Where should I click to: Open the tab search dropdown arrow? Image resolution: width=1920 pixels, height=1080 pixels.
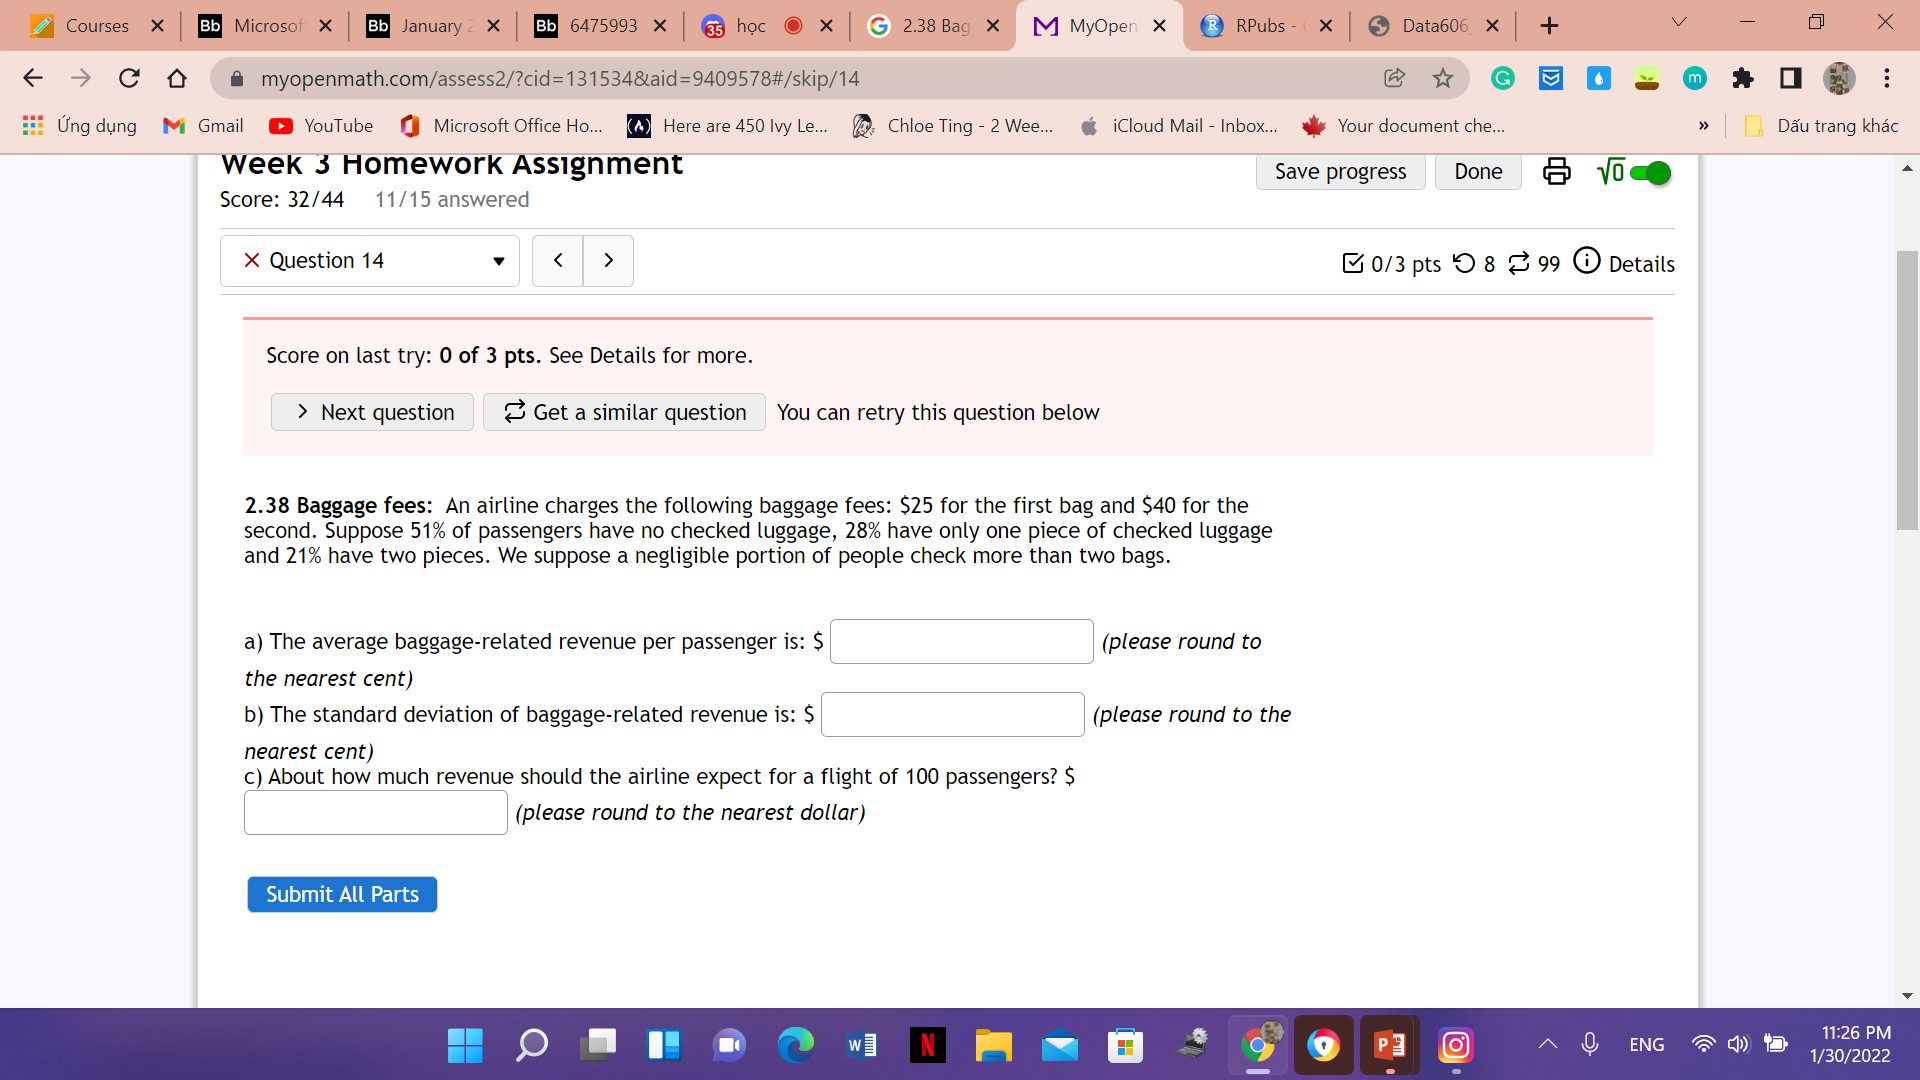pos(1679,22)
